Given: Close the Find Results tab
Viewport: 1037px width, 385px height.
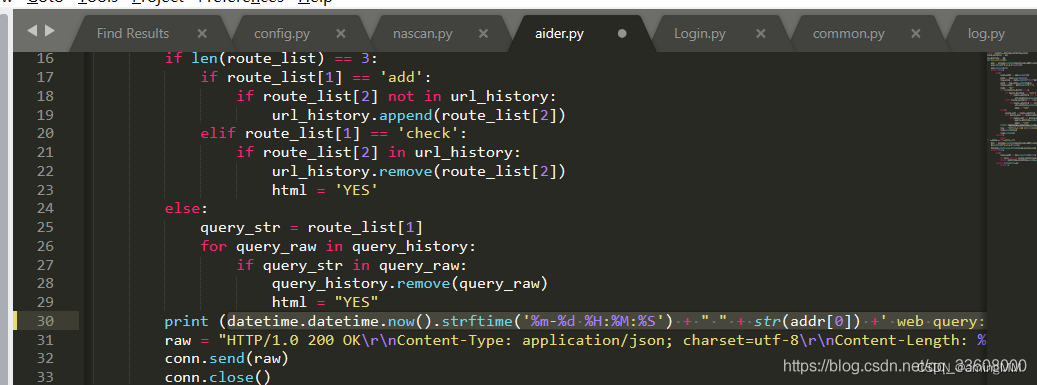Looking at the screenshot, I should (202, 33).
